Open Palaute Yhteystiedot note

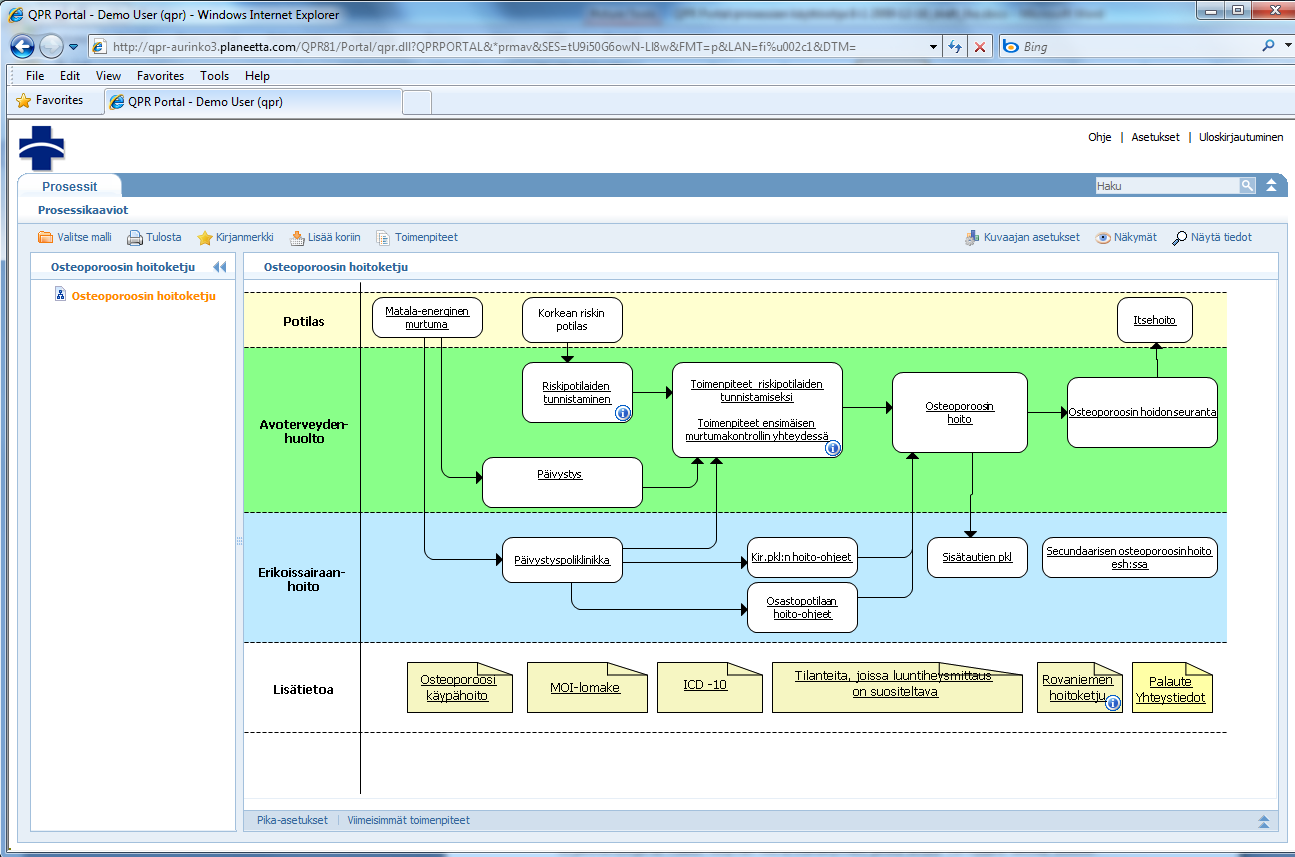pyautogui.click(x=1171, y=689)
